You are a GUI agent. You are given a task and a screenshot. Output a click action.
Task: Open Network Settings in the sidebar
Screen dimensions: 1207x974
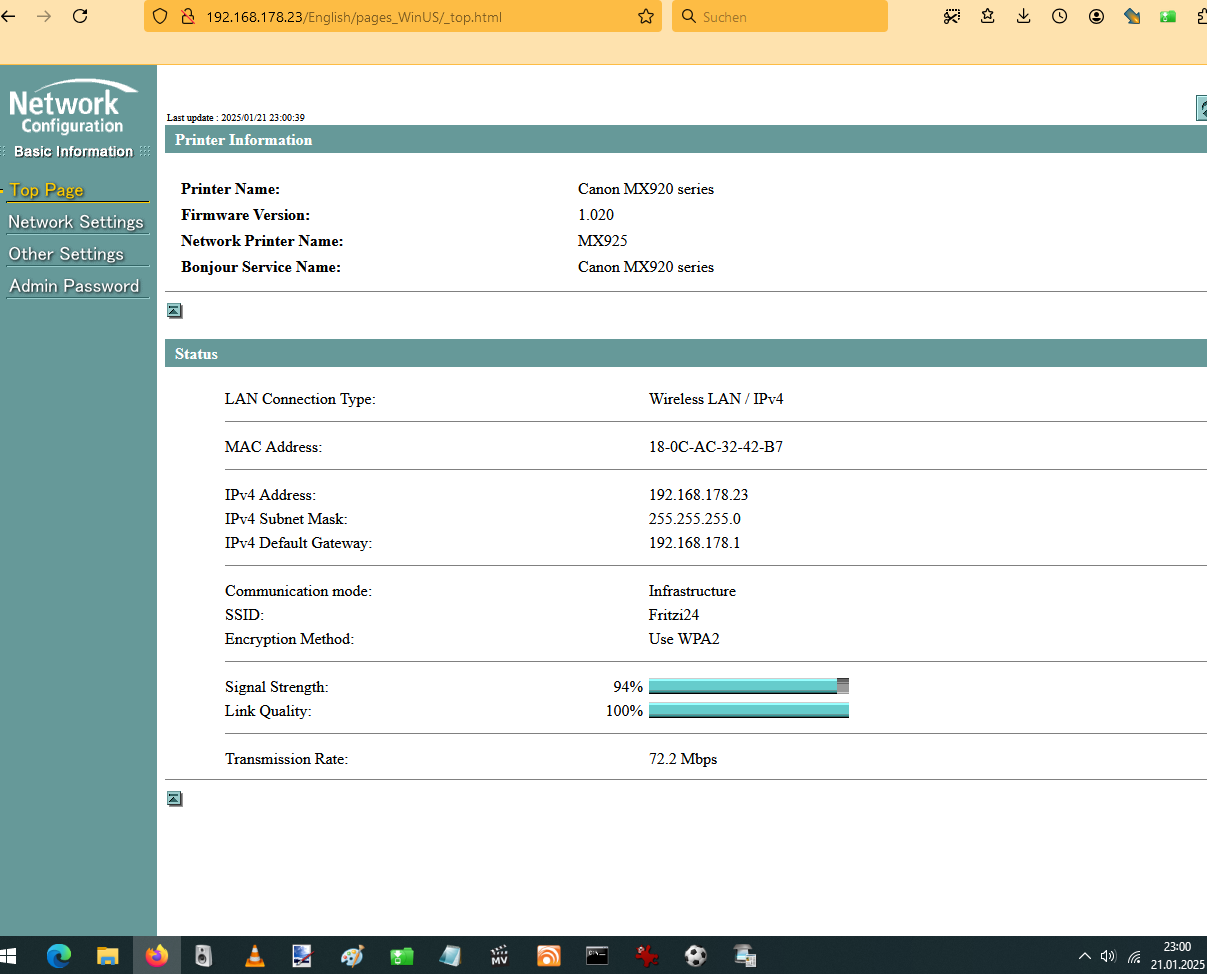[x=76, y=222]
